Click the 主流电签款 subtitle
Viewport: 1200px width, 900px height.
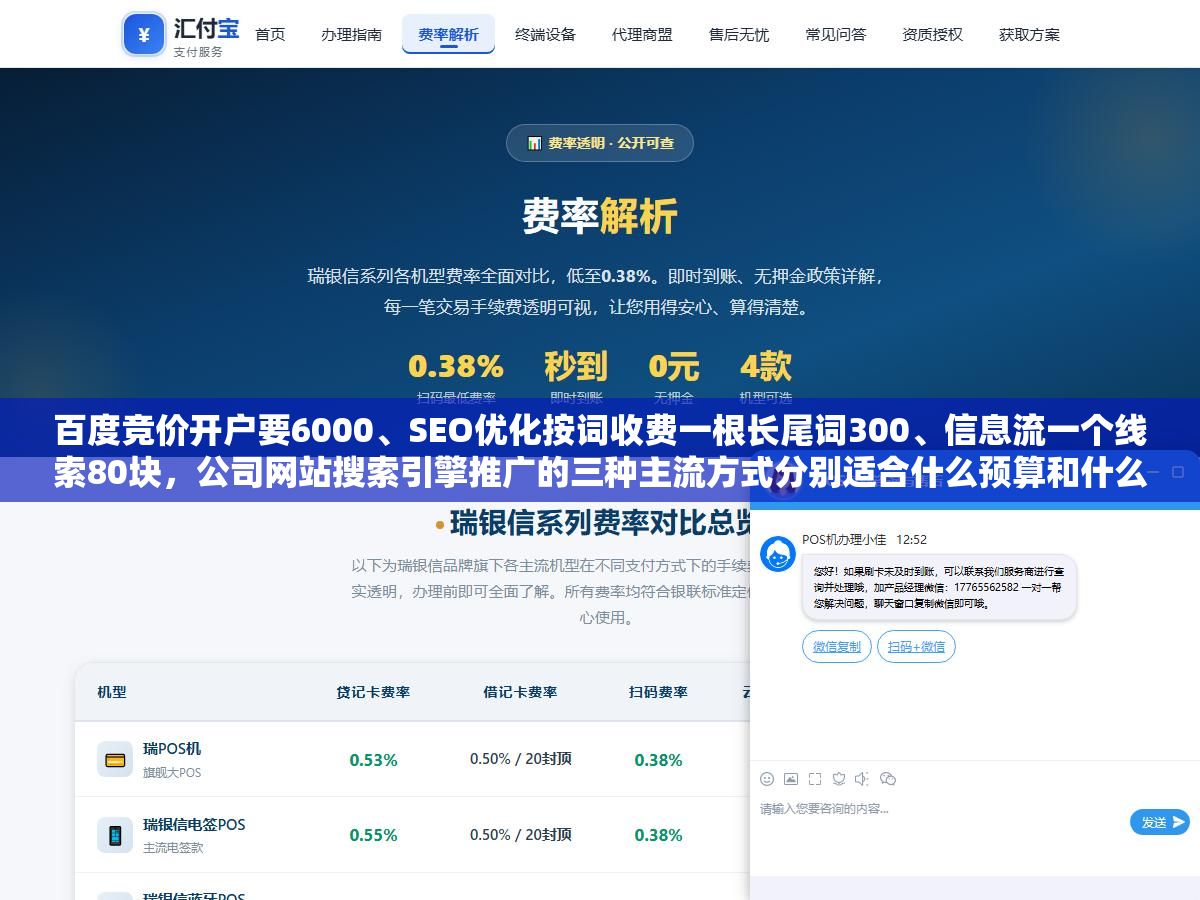tap(173, 847)
